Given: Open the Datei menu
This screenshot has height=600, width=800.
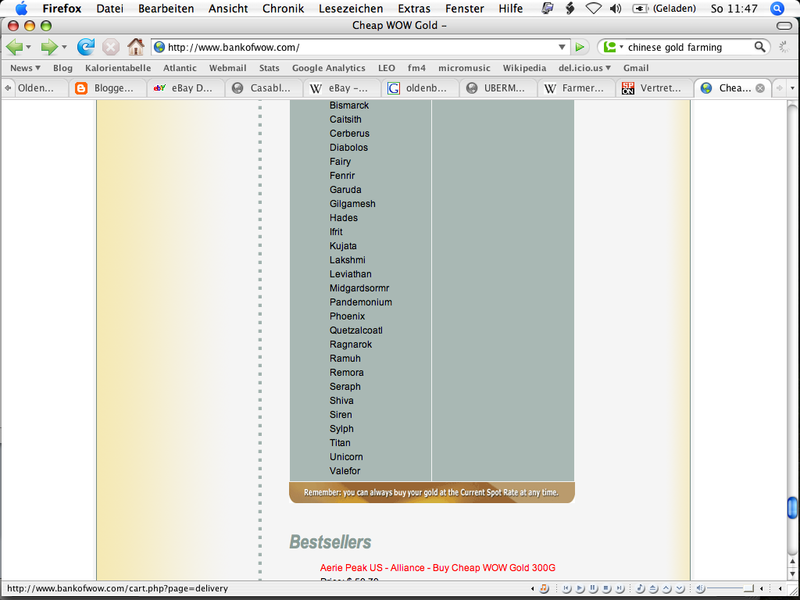Looking at the screenshot, I should point(110,8).
